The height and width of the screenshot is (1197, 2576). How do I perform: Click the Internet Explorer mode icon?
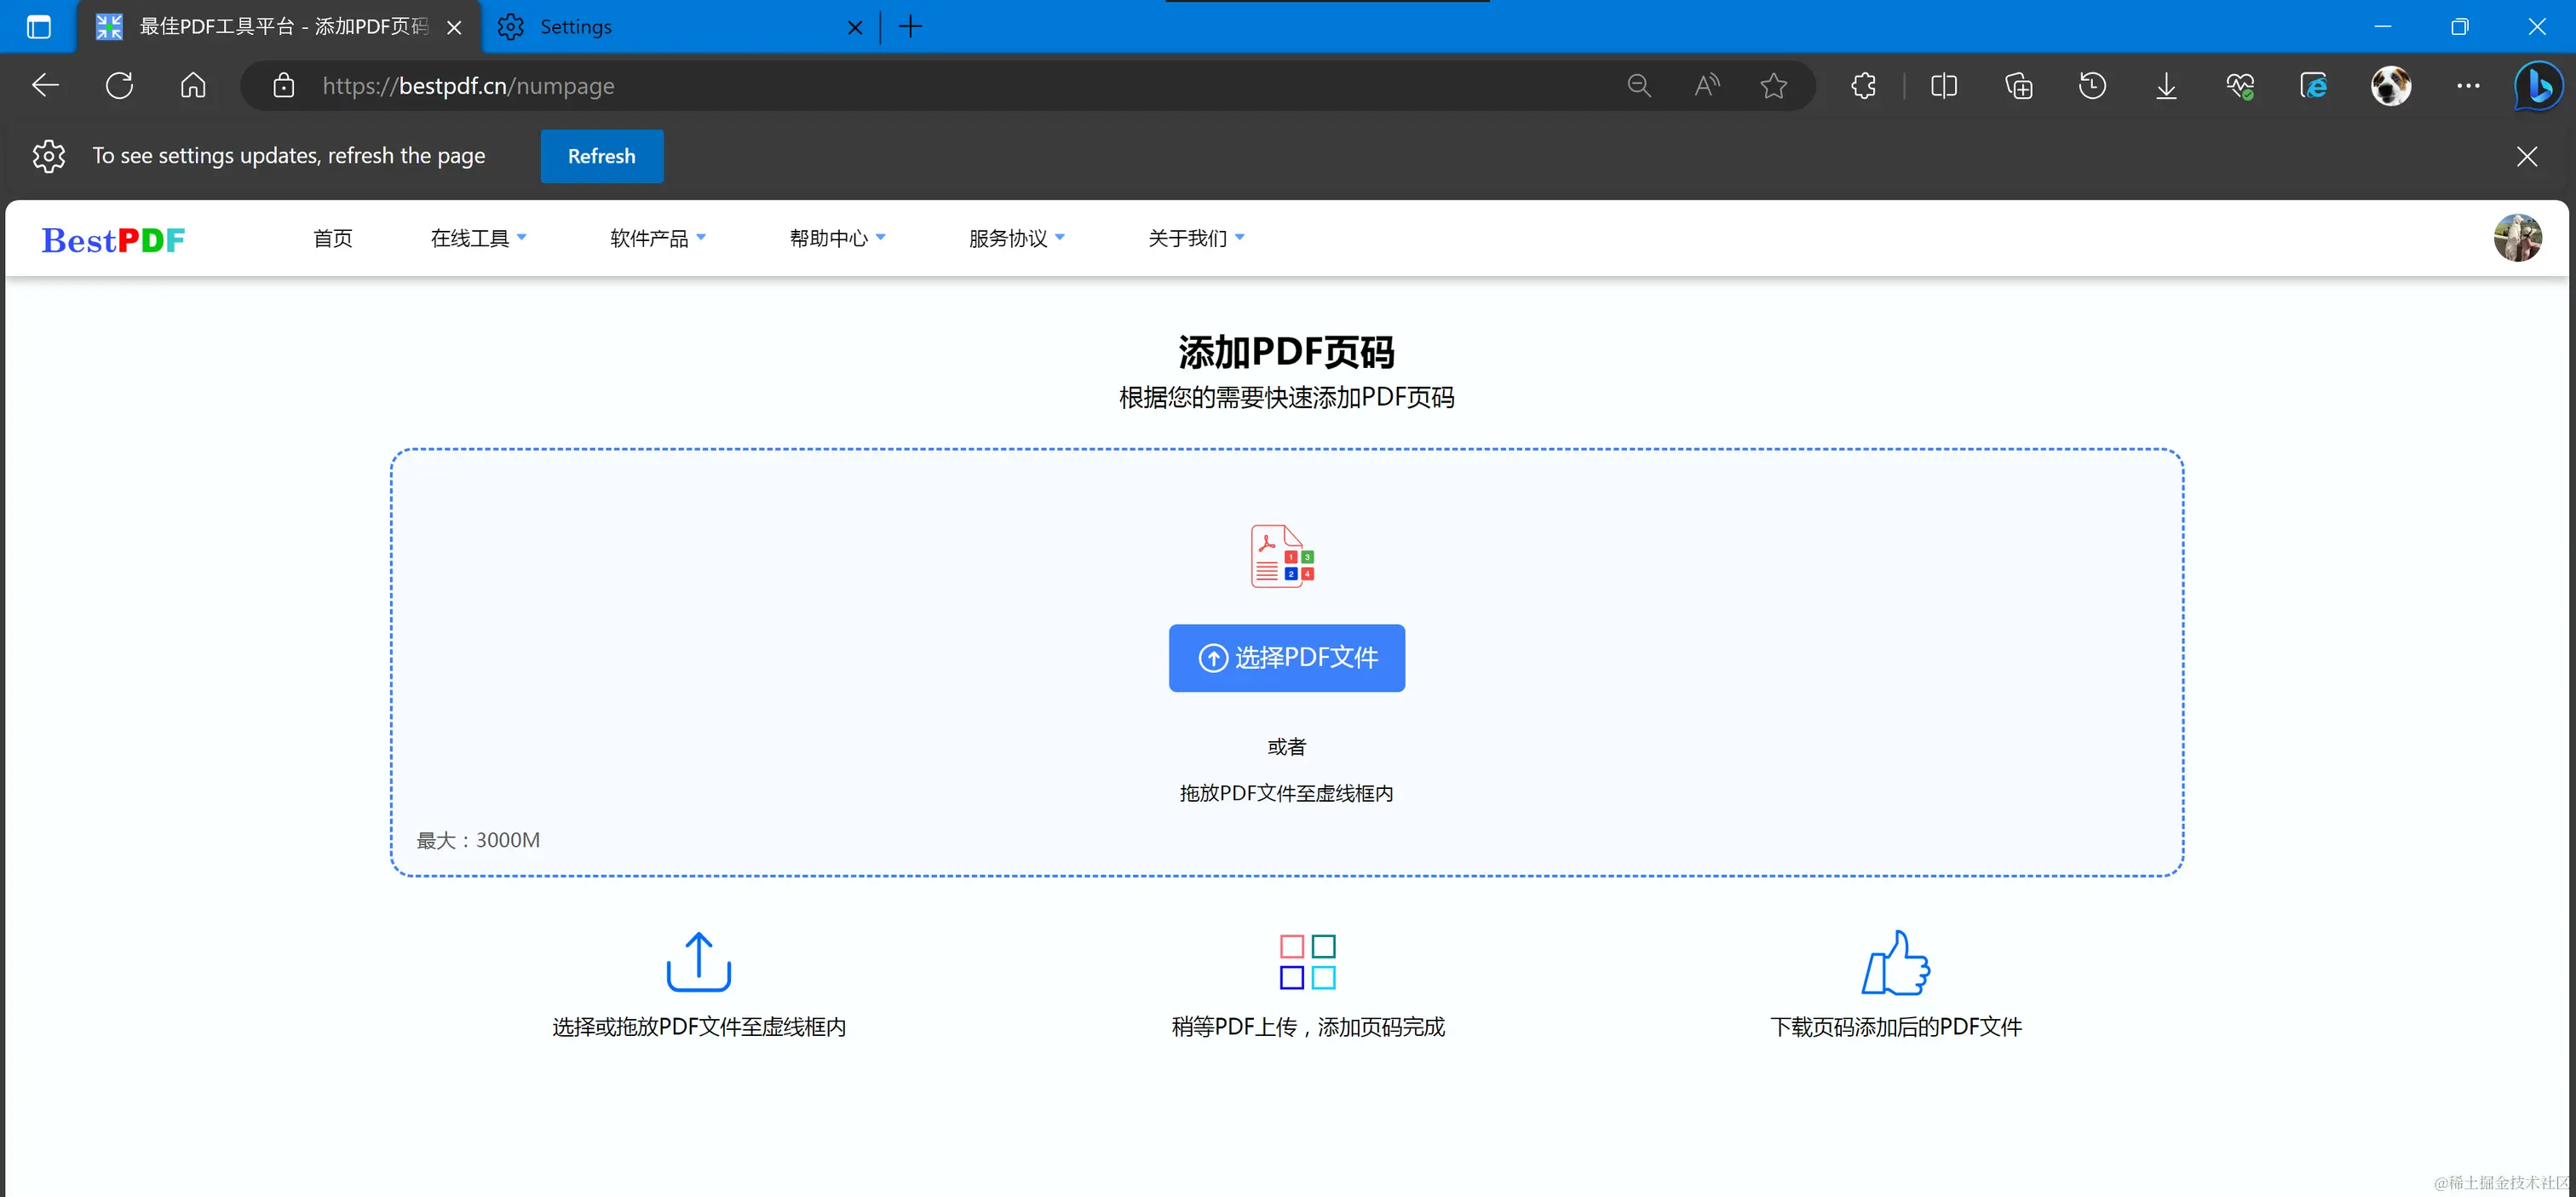[x=2314, y=86]
